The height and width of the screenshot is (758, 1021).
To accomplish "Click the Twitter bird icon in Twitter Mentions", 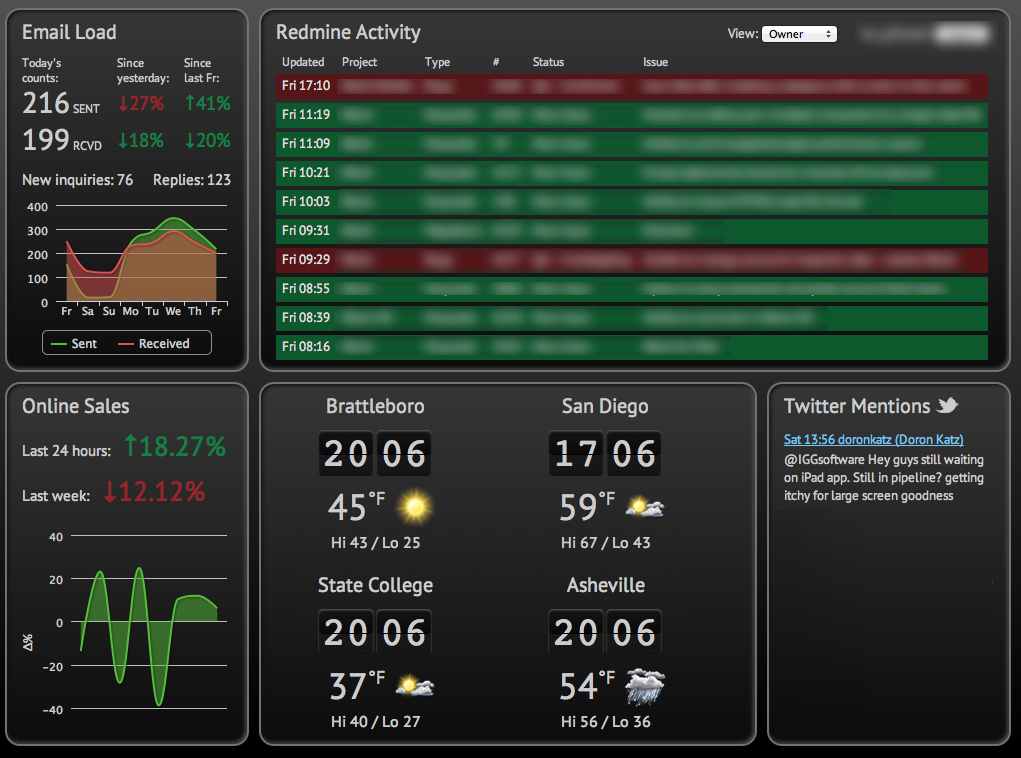I will point(947,405).
